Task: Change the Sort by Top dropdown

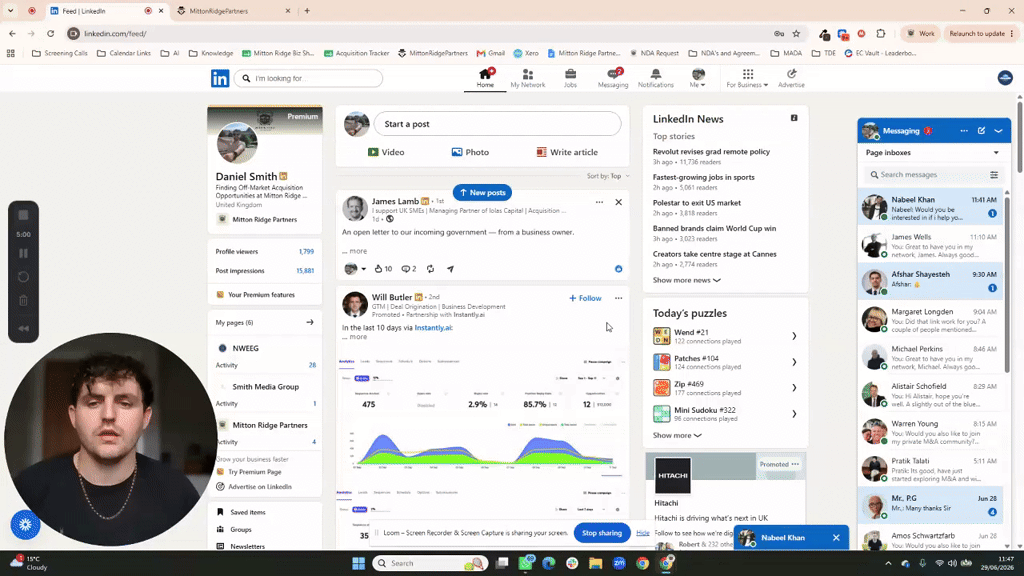Action: [608, 176]
